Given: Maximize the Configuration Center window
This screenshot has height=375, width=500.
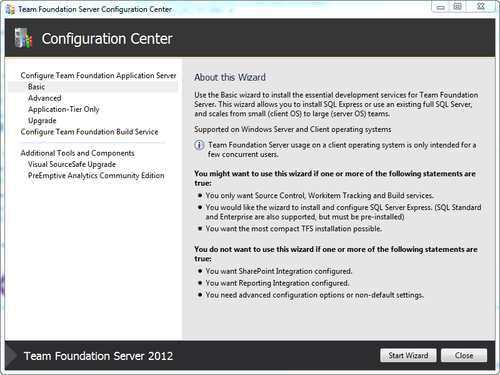Looking at the screenshot, I should click(458, 7).
